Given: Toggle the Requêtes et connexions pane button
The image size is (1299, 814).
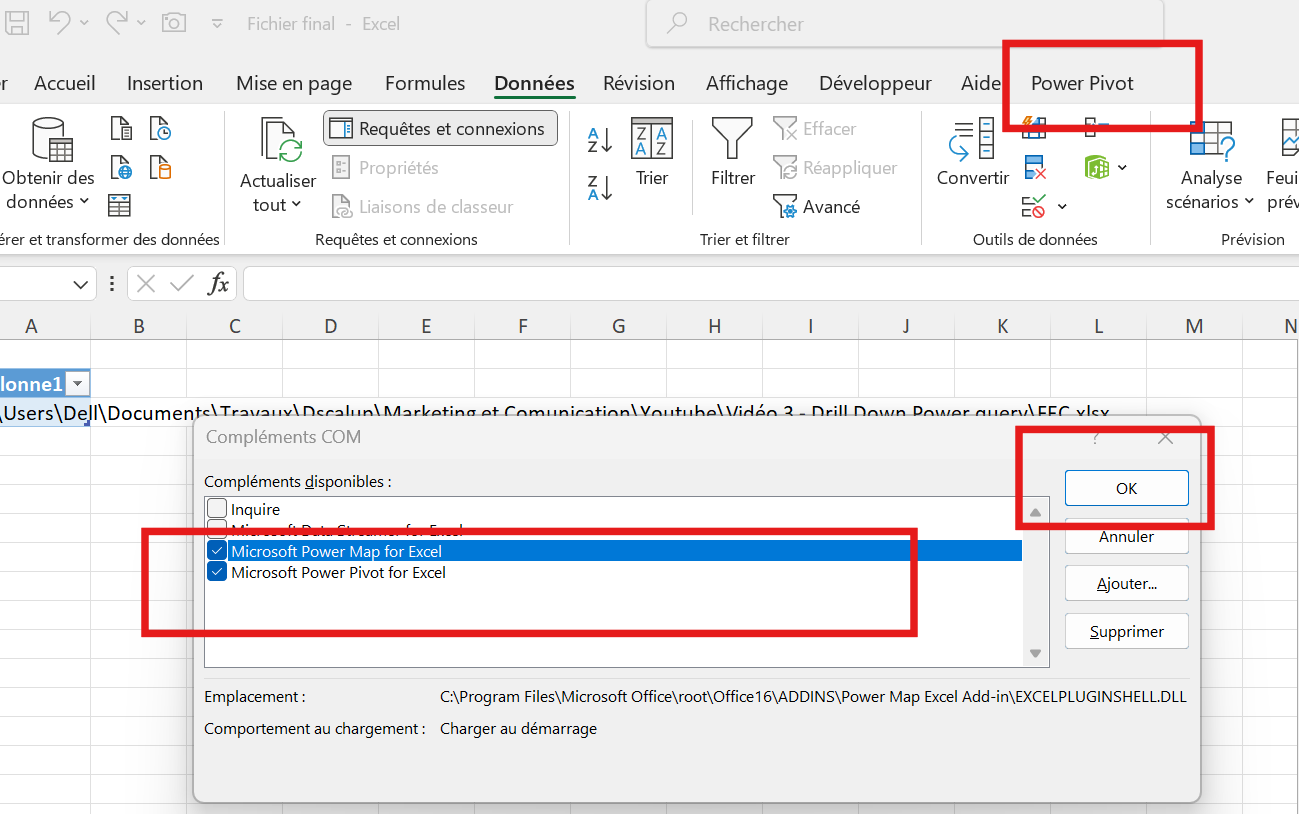Looking at the screenshot, I should pos(440,128).
